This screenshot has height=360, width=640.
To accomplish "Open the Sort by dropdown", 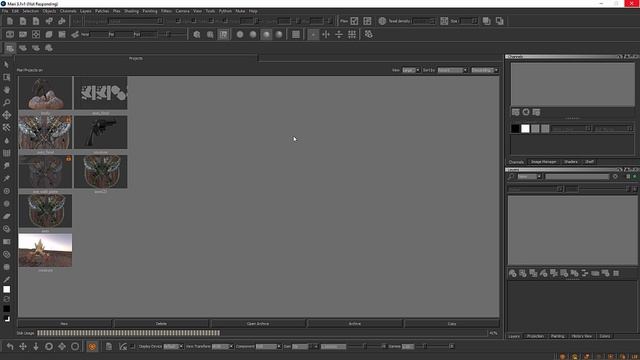I will (452, 70).
